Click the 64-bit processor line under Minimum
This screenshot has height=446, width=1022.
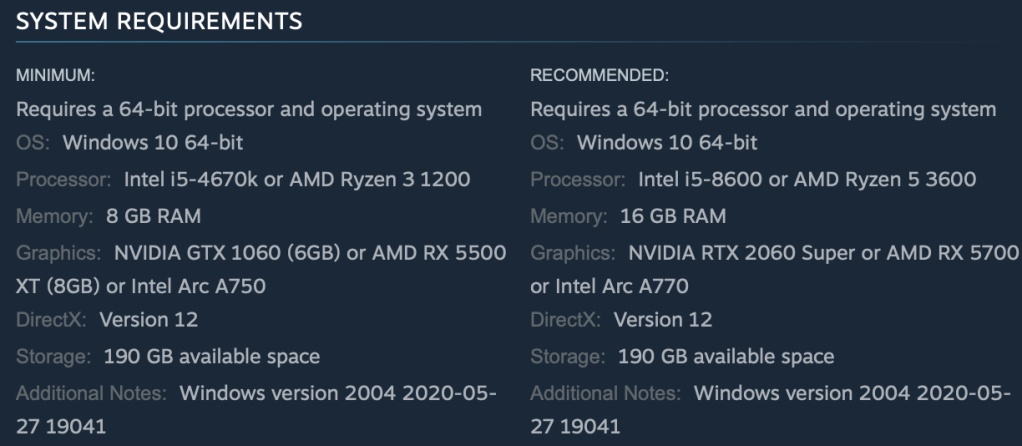(x=249, y=108)
